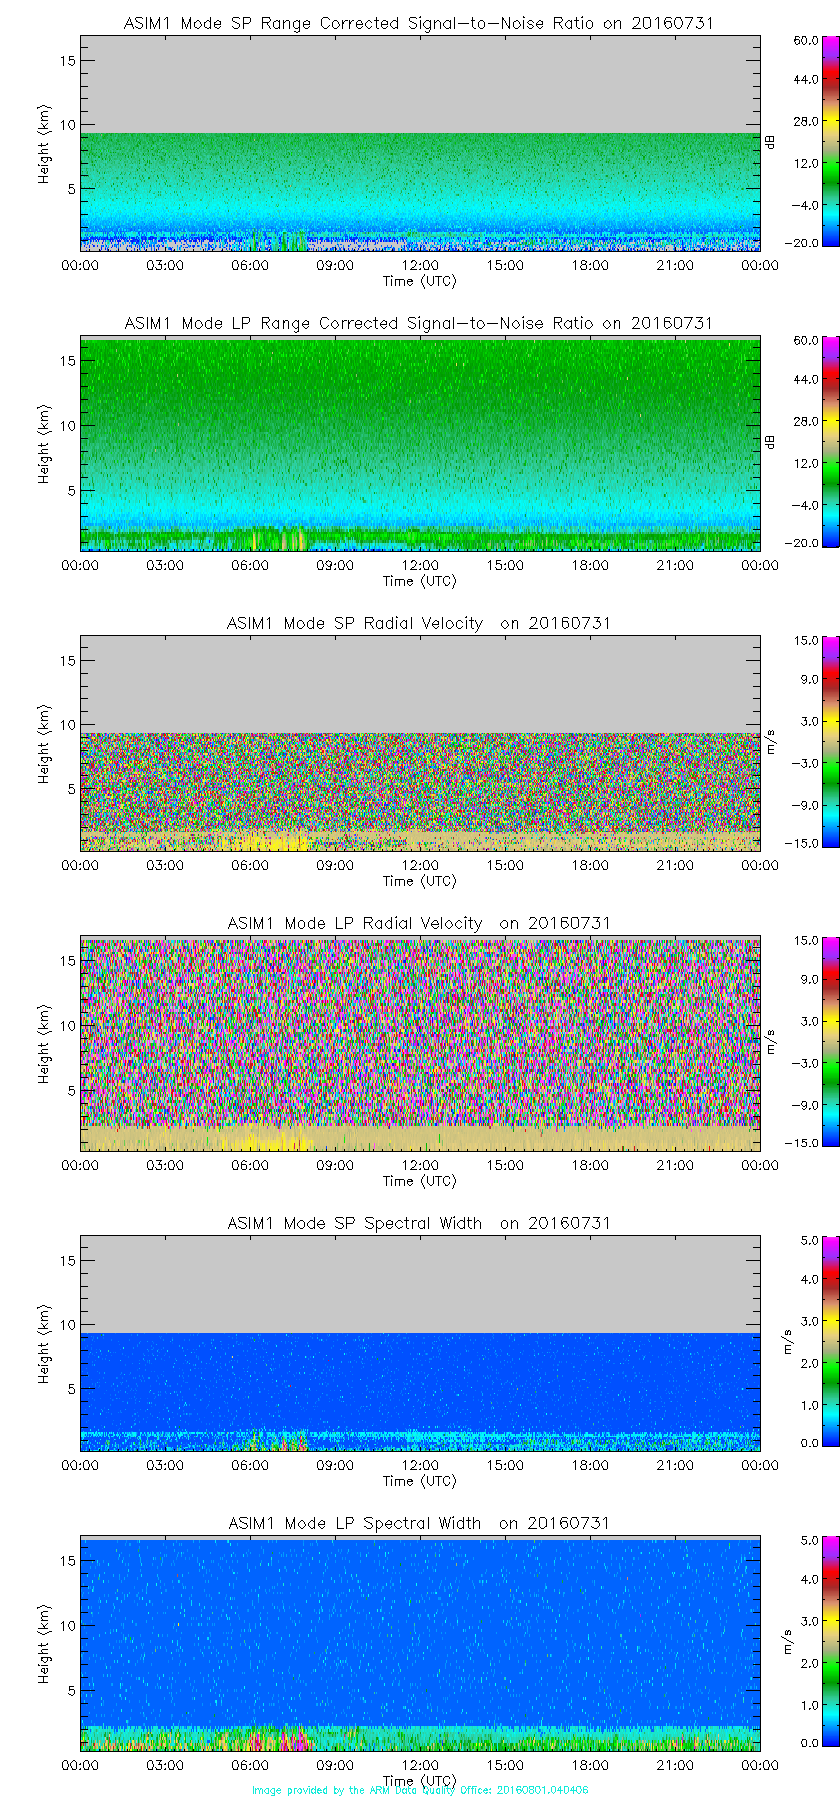Click the LP Spectral Width plot title
The height and width of the screenshot is (1800, 840).
pyautogui.click(x=419, y=1523)
